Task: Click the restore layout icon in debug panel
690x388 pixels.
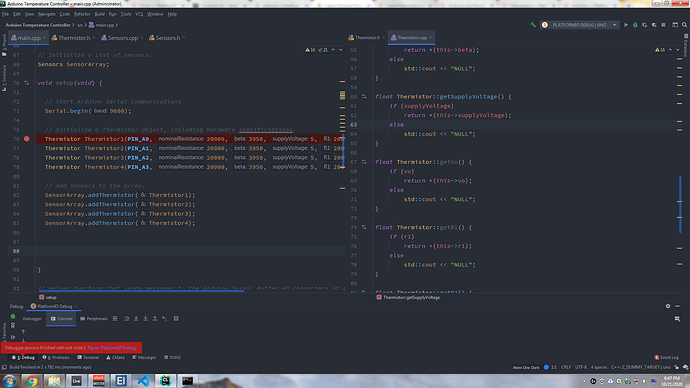Action: click(x=677, y=318)
